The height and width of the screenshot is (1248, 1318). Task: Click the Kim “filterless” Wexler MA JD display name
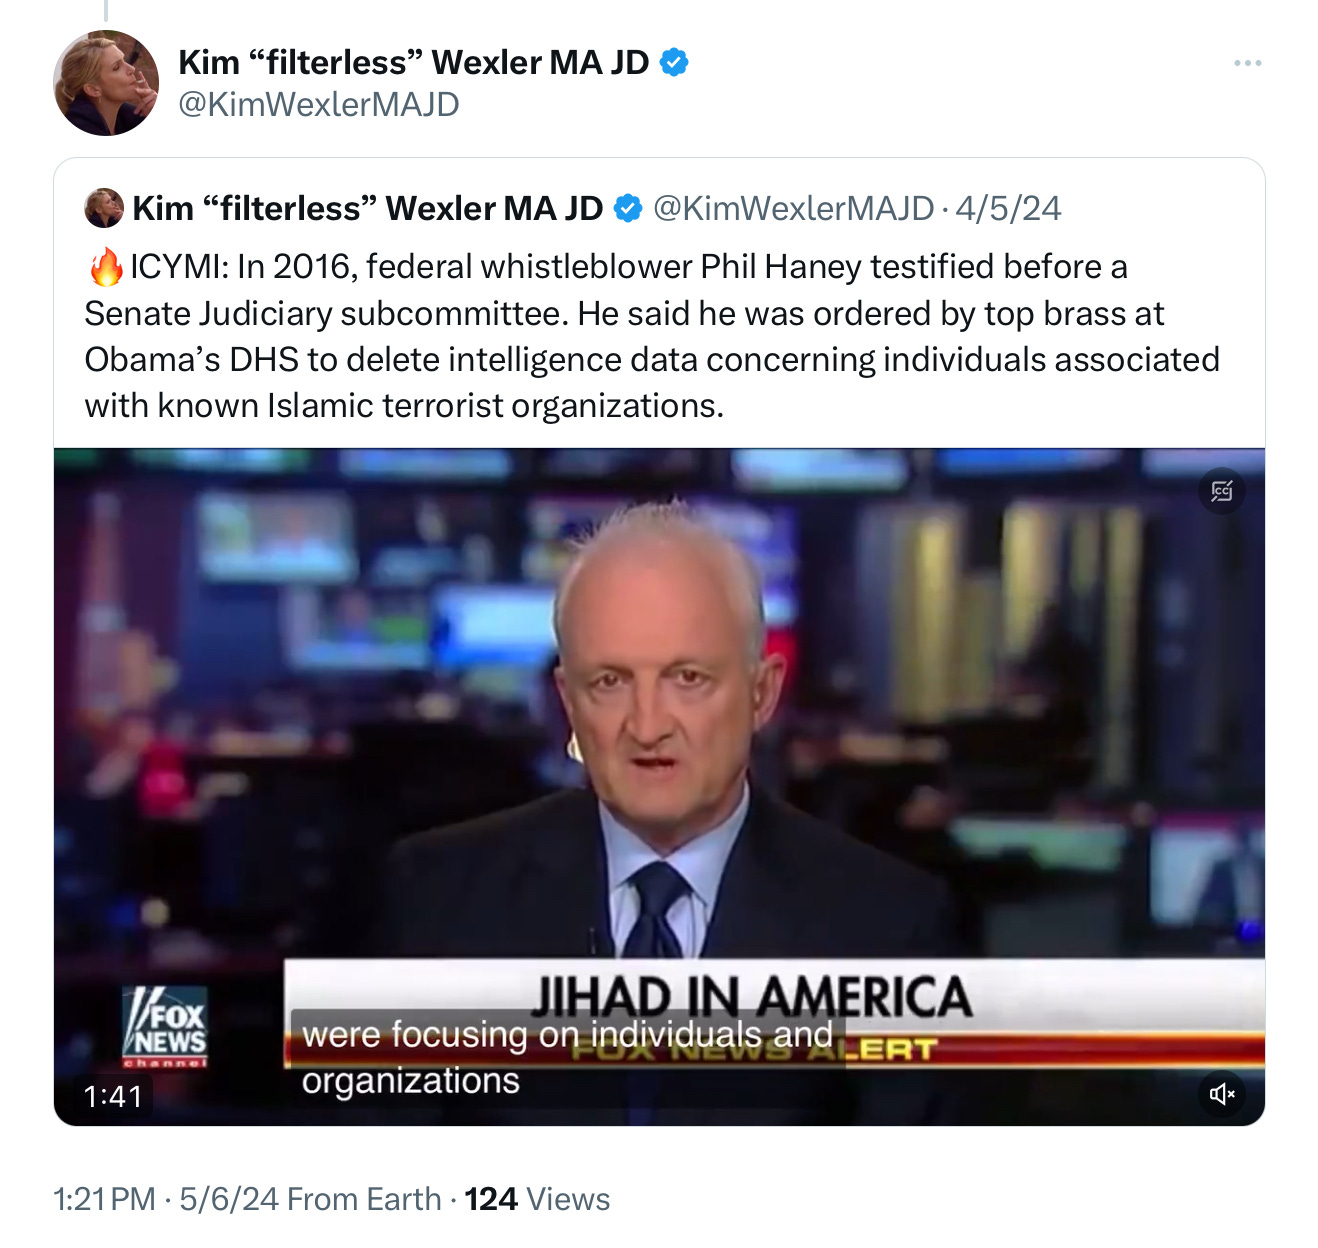coord(414,62)
